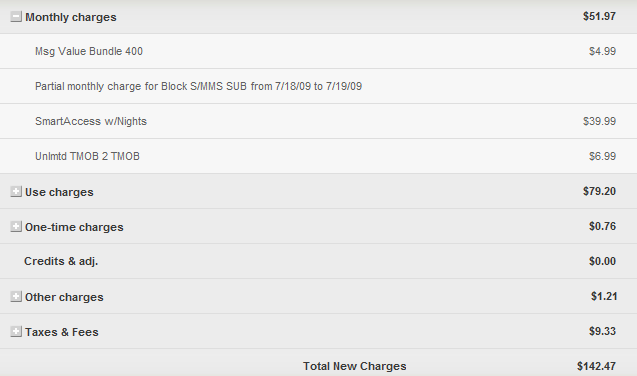The height and width of the screenshot is (376, 637).
Task: Click the Monthly charges heading
Action: pos(71,17)
